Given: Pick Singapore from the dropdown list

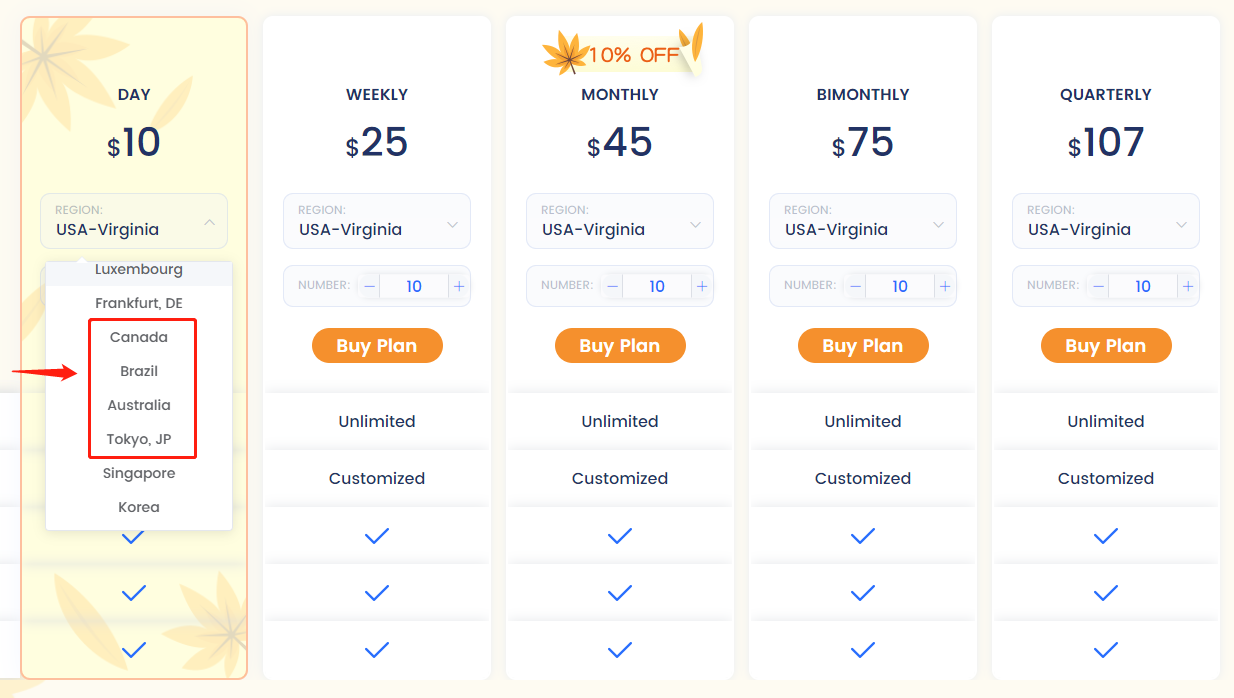Looking at the screenshot, I should pos(139,473).
